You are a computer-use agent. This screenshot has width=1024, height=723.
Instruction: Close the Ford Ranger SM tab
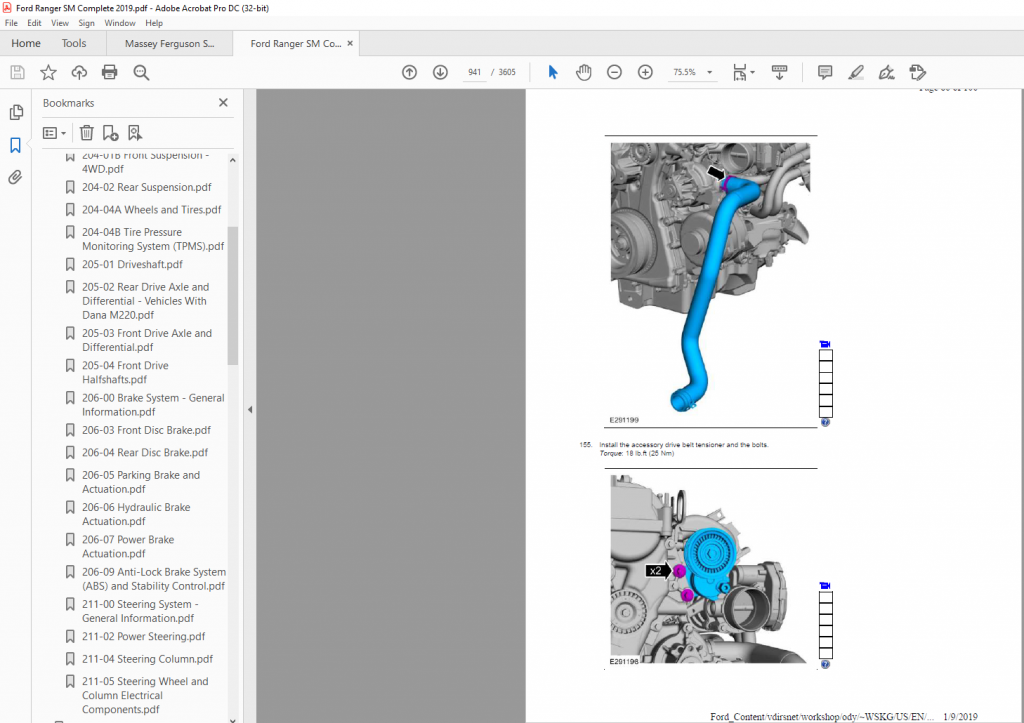click(350, 43)
